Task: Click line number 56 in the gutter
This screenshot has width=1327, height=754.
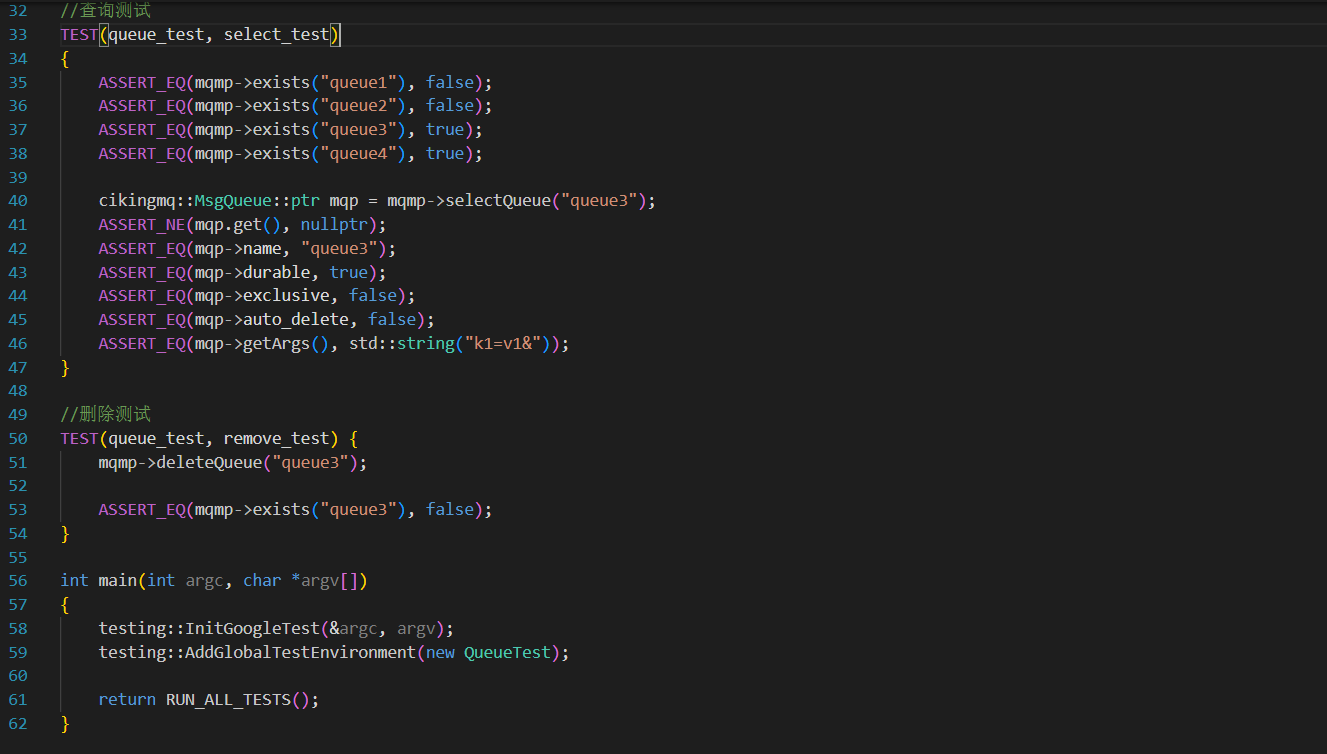Action: point(18,580)
